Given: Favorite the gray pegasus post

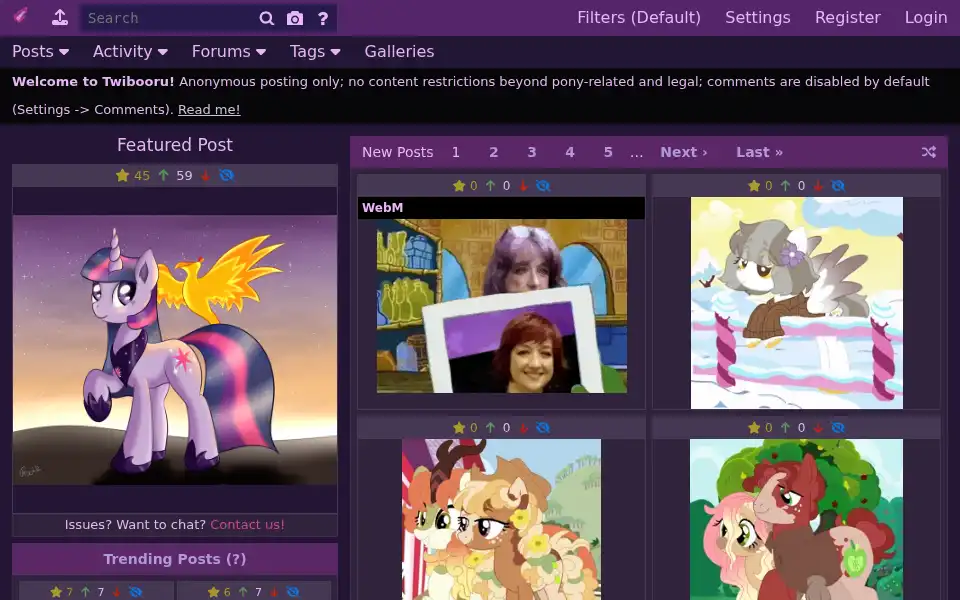Looking at the screenshot, I should point(754,186).
